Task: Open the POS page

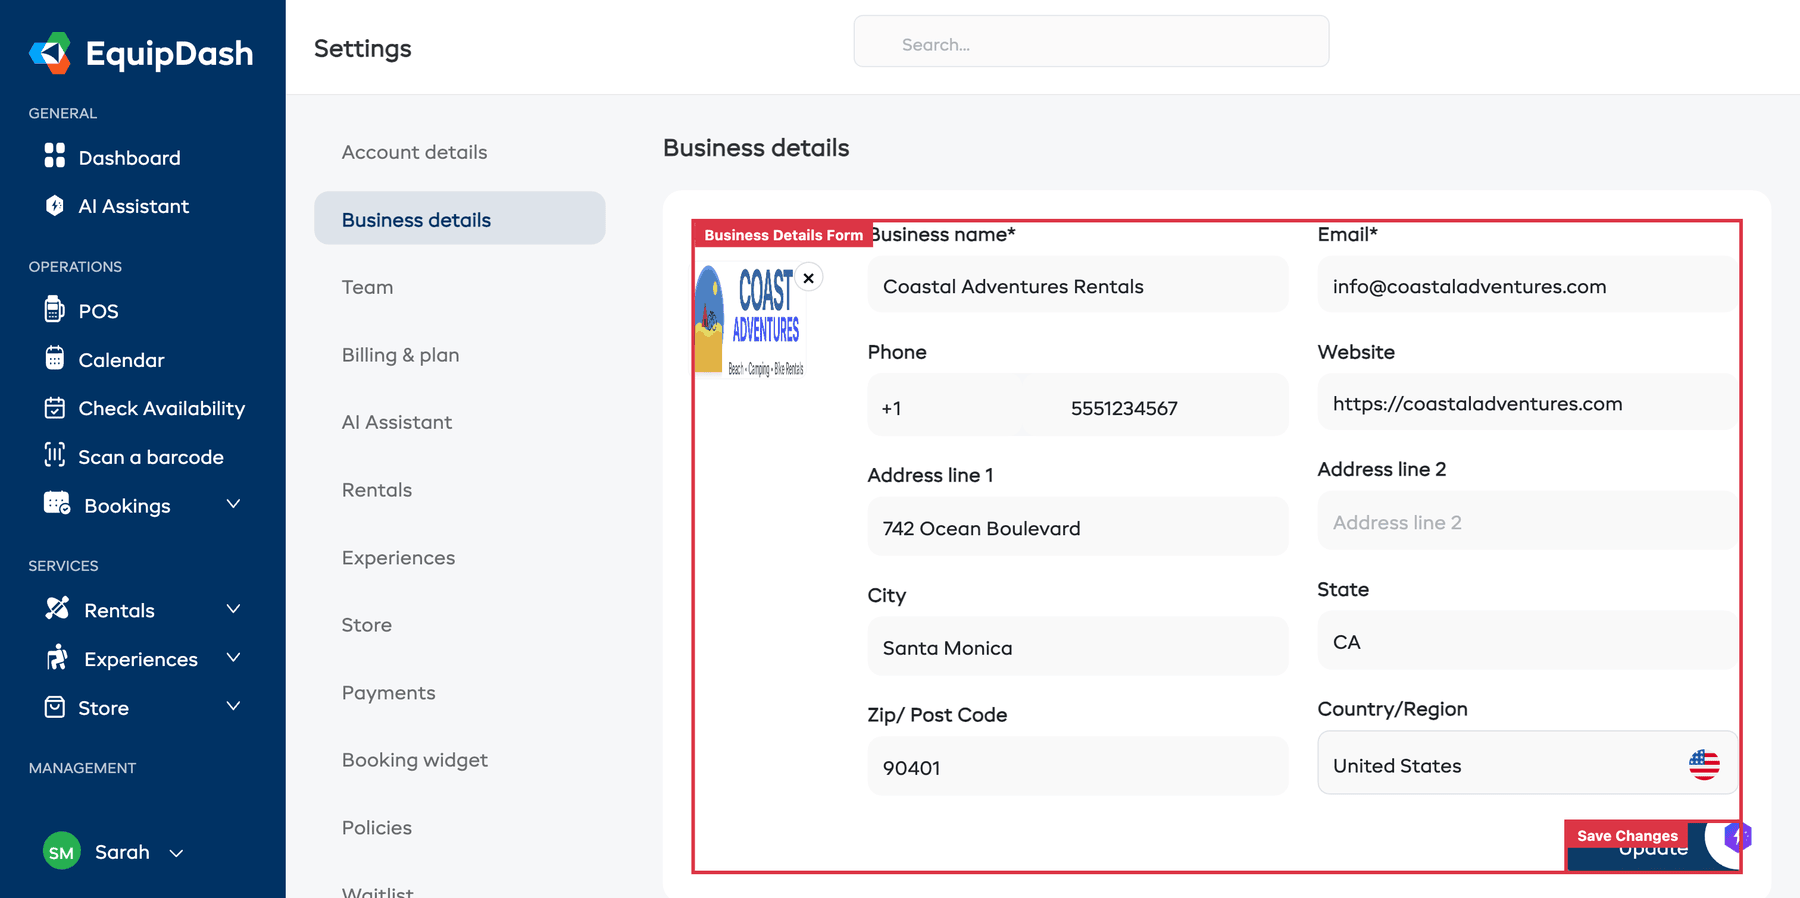Action: [x=81, y=311]
